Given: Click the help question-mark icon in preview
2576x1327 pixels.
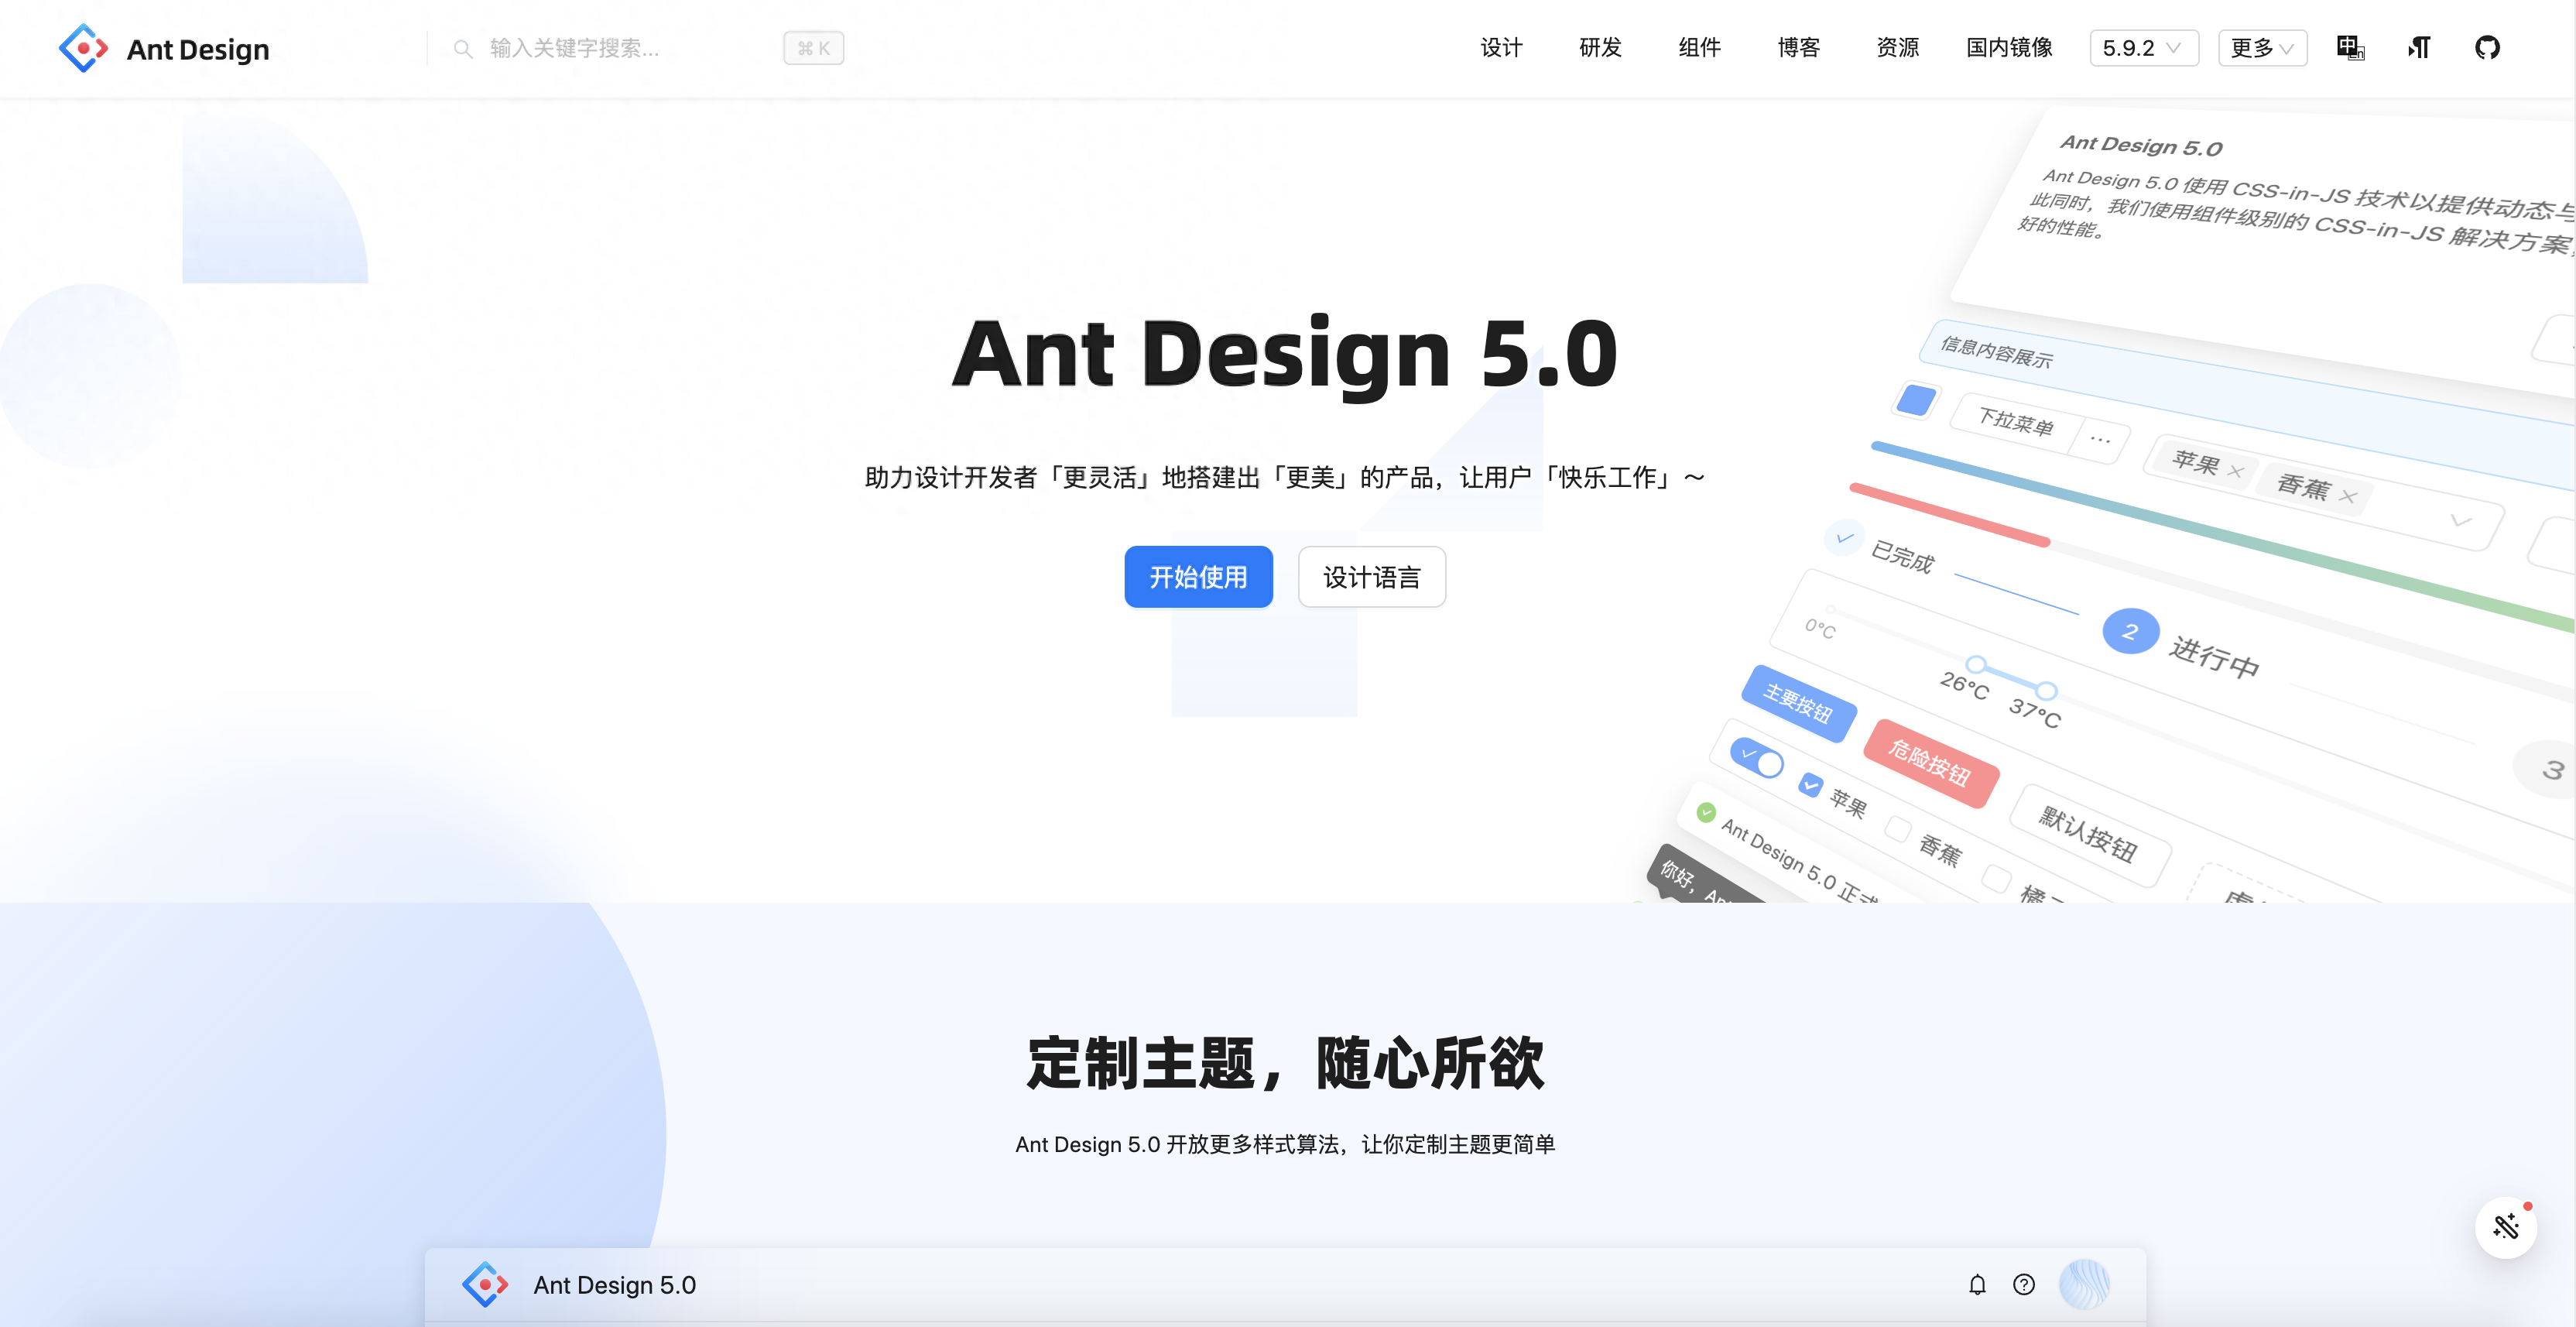Looking at the screenshot, I should click(x=2024, y=1285).
